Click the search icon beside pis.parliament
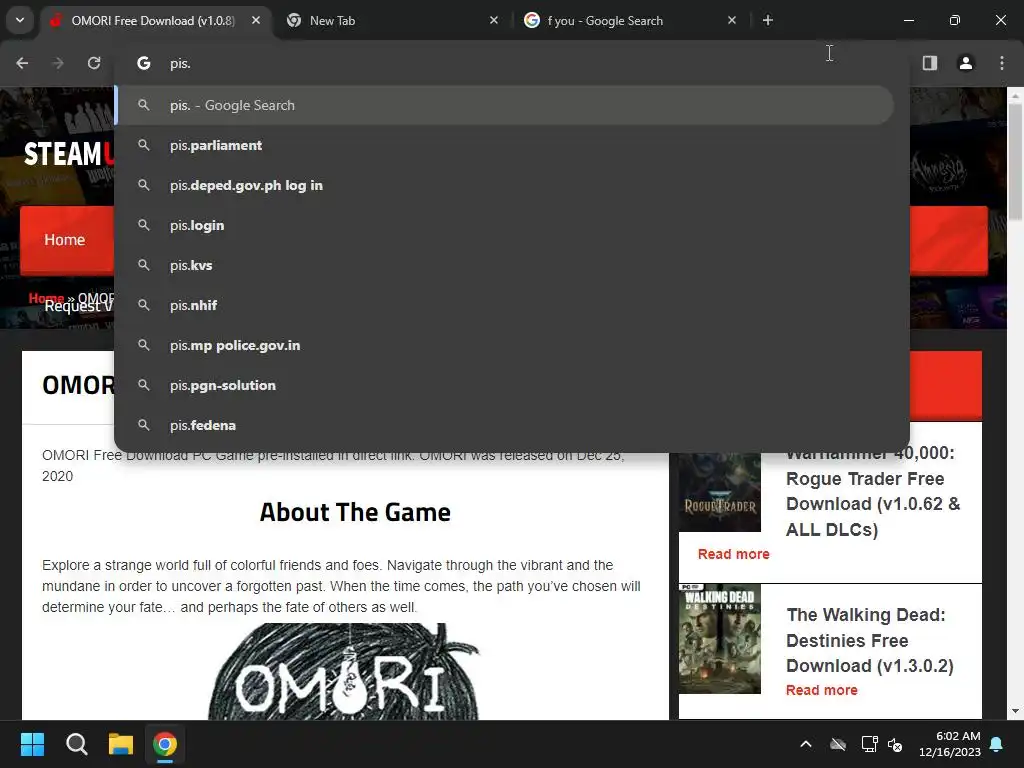Viewport: 1024px width, 768px height. tap(144, 145)
